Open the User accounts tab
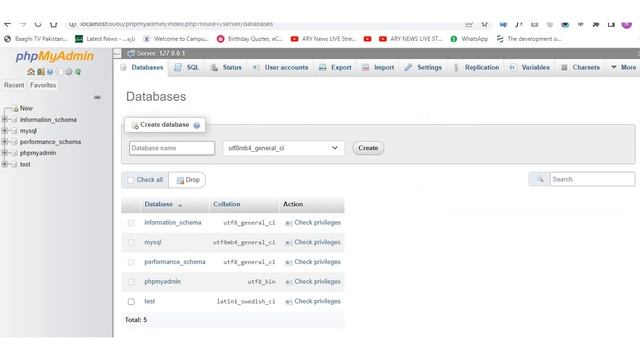Viewport: 640px width, 360px height. click(x=280, y=67)
